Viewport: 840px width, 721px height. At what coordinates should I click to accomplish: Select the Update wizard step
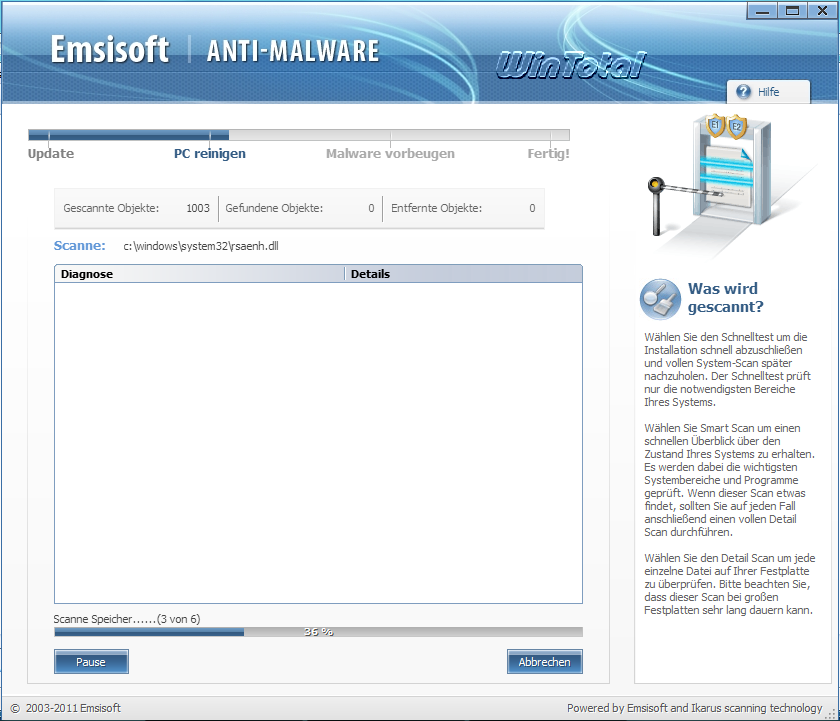point(51,154)
